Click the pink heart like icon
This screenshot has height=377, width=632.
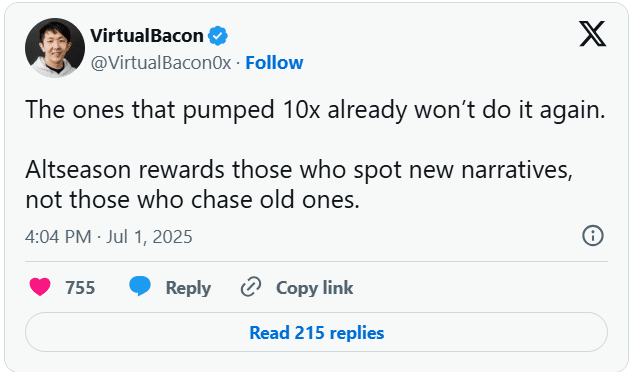pos(40,287)
